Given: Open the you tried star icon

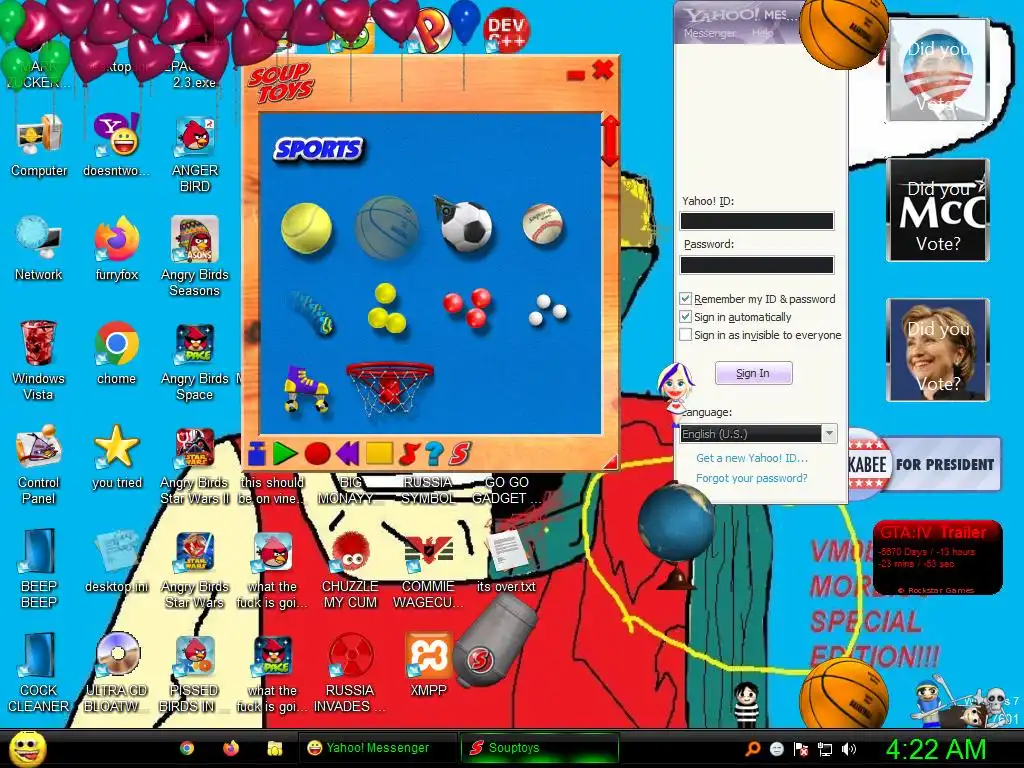Looking at the screenshot, I should pyautogui.click(x=117, y=456).
